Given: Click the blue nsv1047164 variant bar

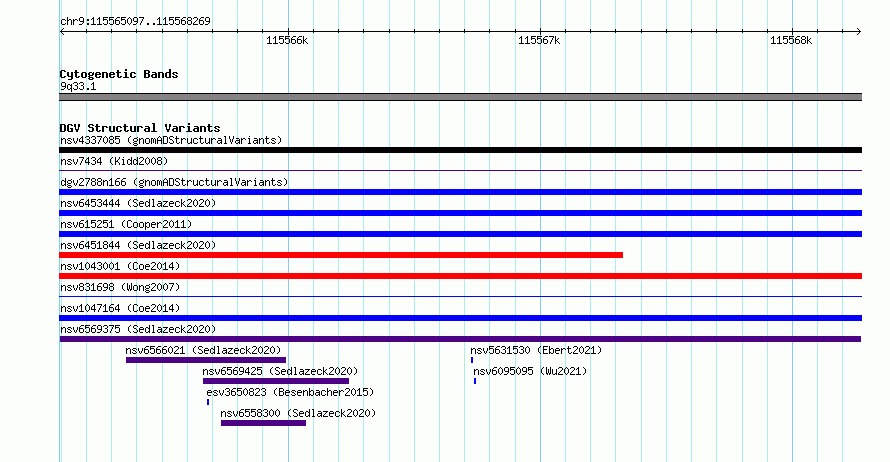Looking at the screenshot, I should [x=460, y=318].
